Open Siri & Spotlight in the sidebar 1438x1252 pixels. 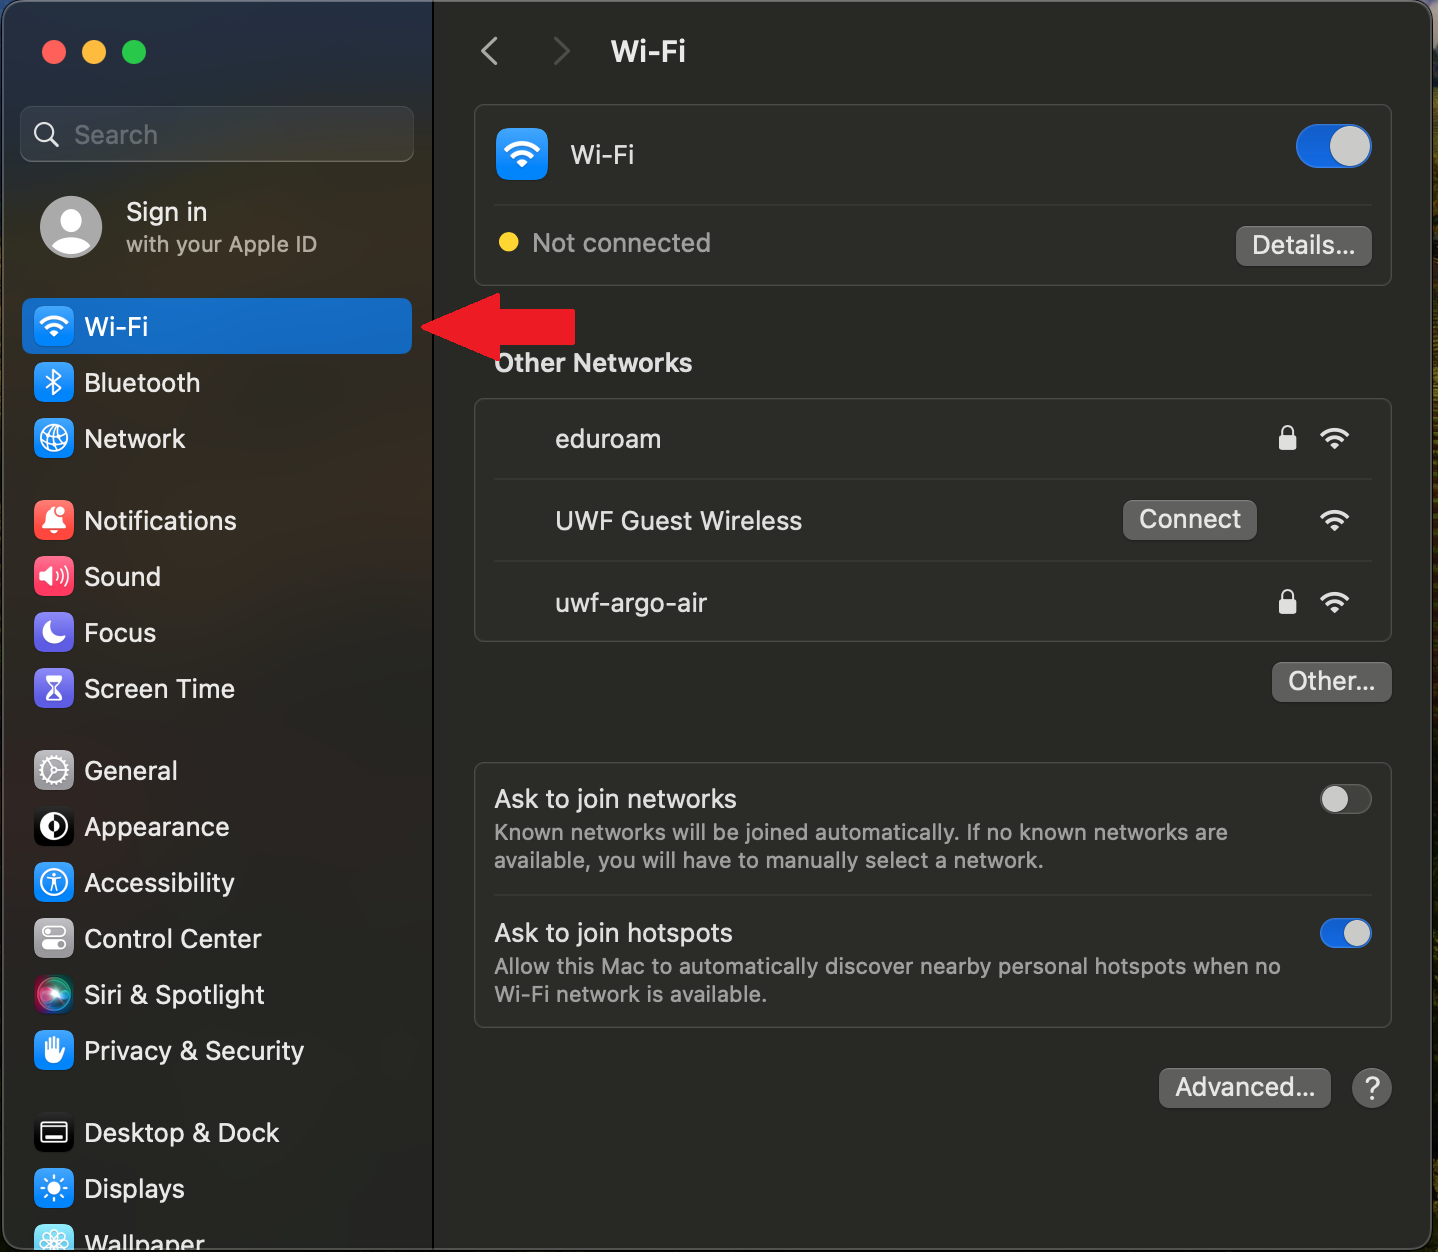[217, 994]
